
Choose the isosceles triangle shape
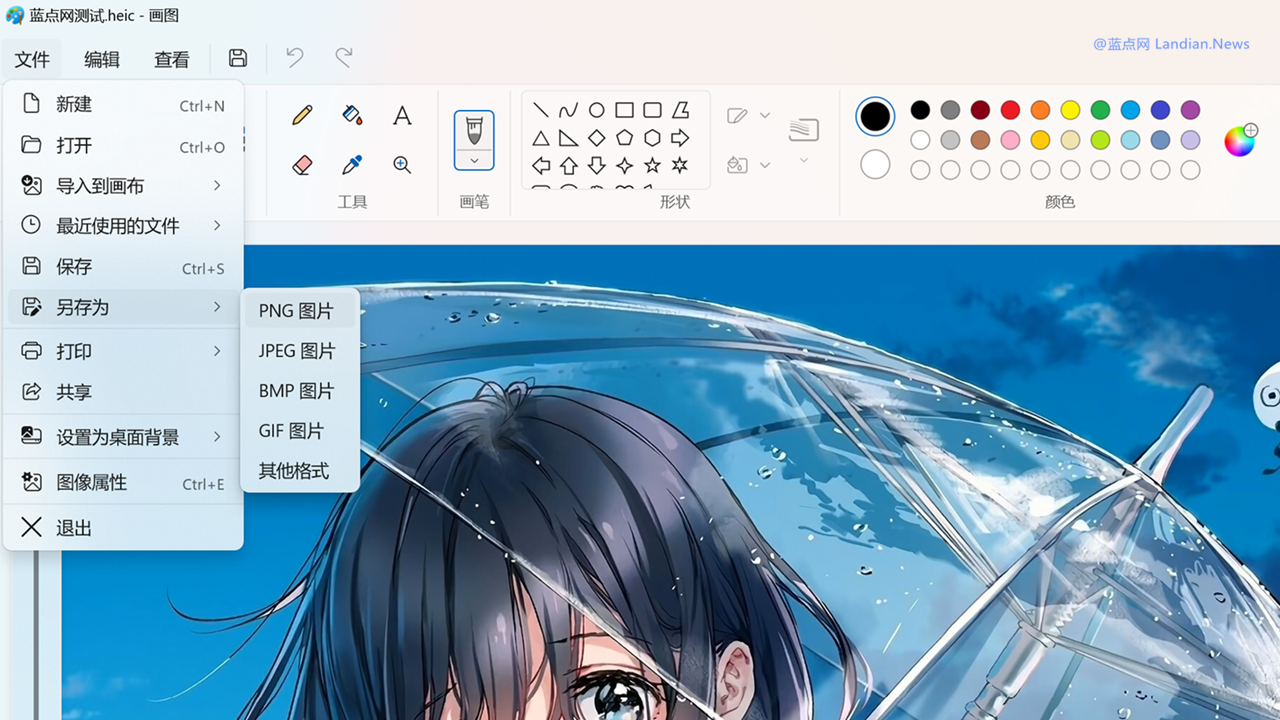point(541,138)
